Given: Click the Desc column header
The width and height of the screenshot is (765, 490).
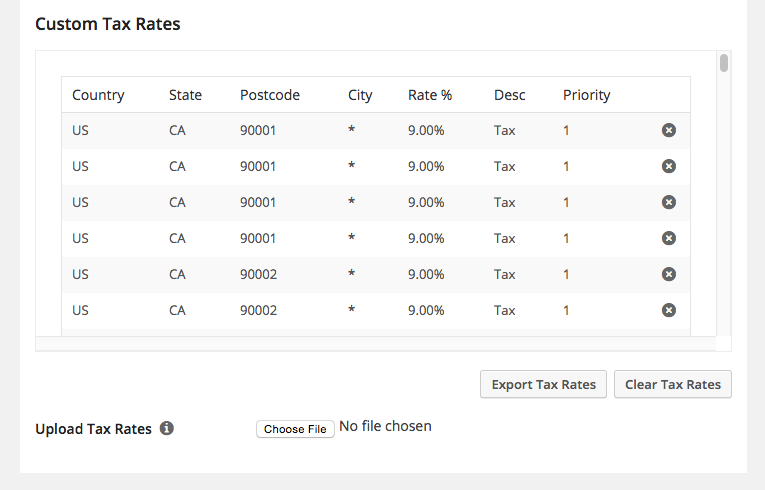Looking at the screenshot, I should pyautogui.click(x=509, y=95).
